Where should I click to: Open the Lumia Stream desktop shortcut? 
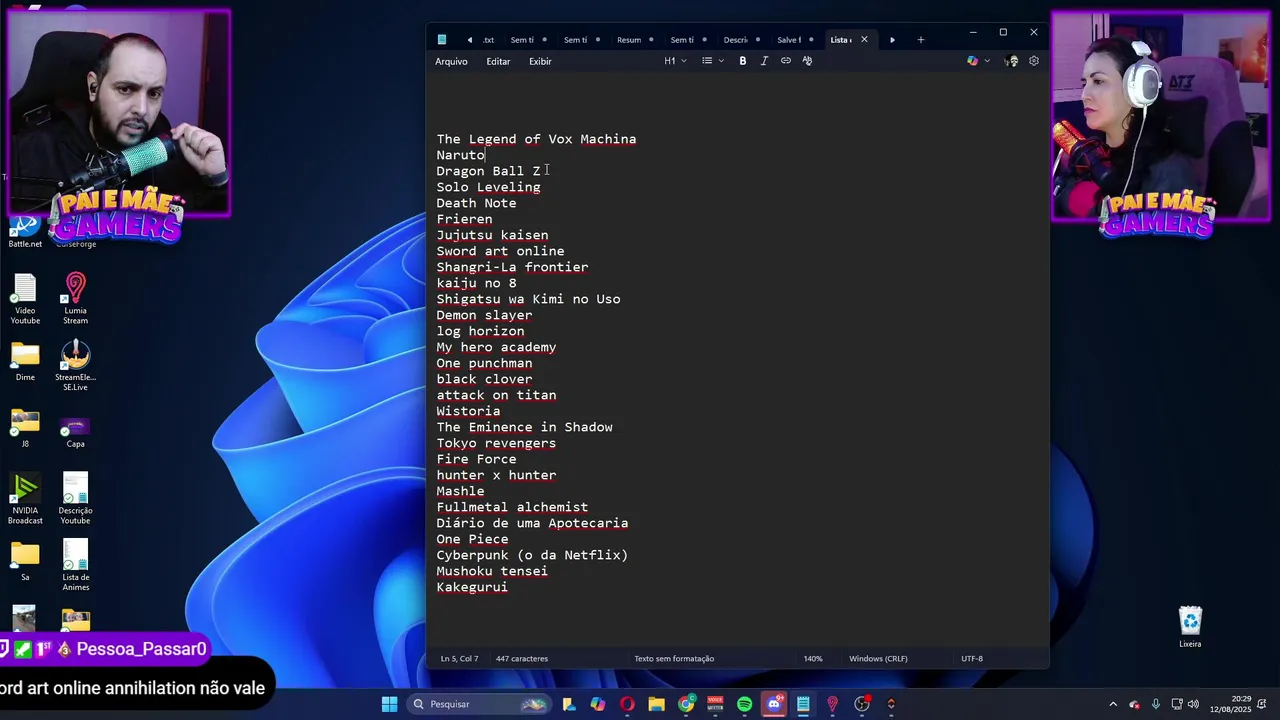pos(75,299)
